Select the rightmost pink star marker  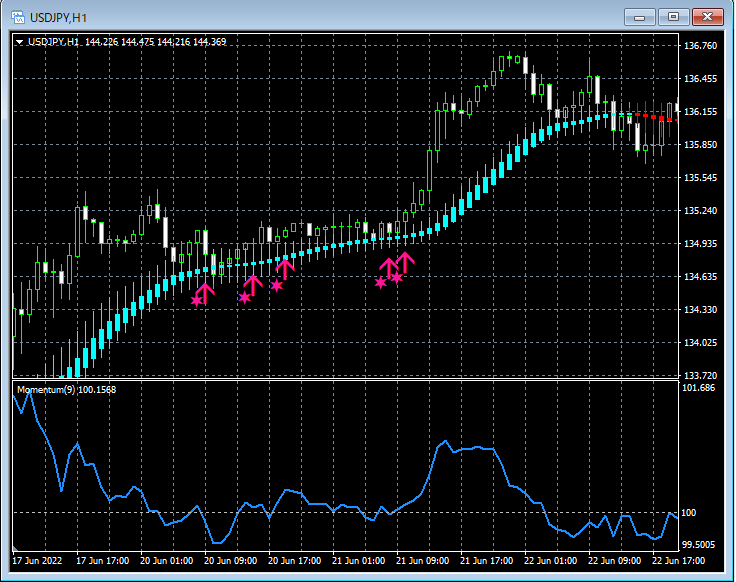pyautogui.click(x=397, y=278)
